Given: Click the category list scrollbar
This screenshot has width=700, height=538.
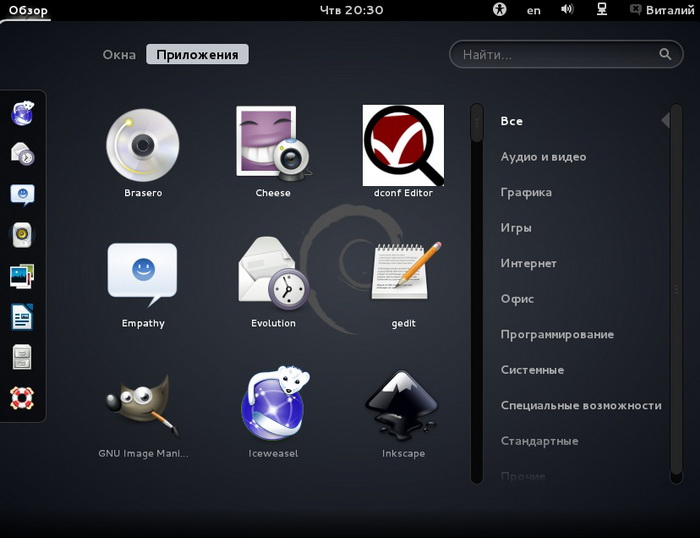Looking at the screenshot, I should (676, 293).
